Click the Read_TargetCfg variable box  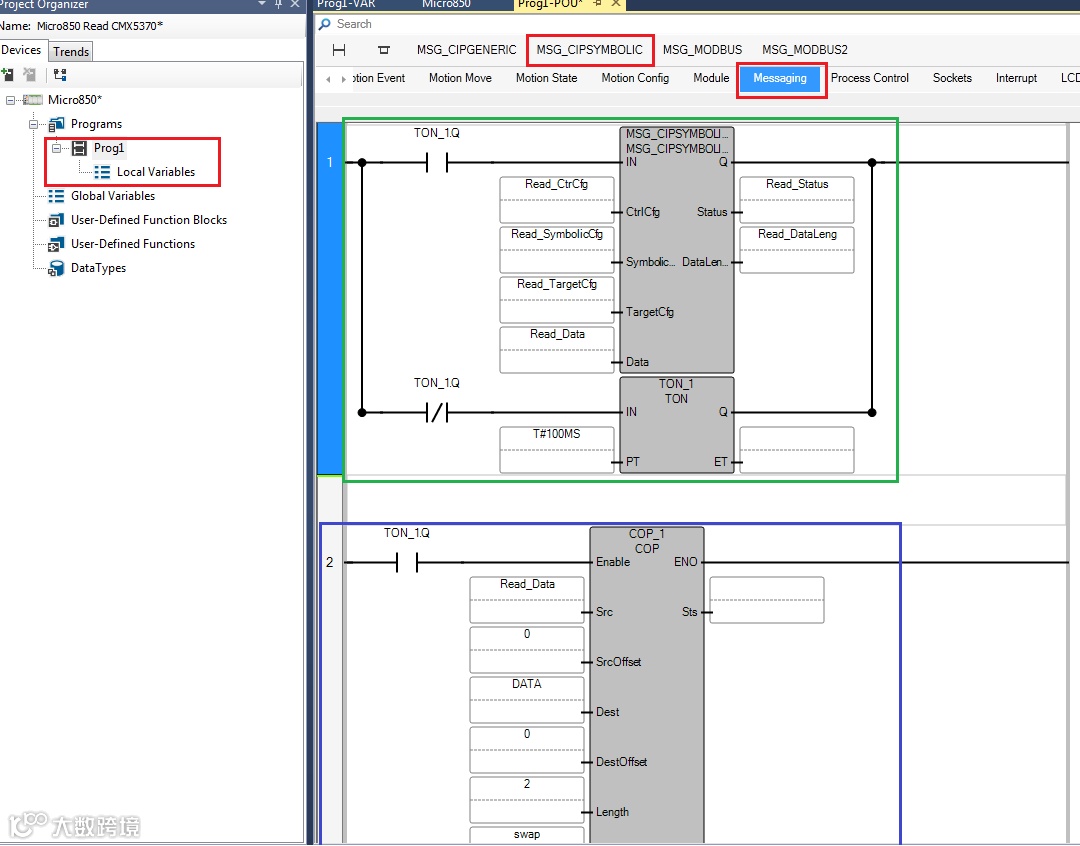[x=557, y=300]
